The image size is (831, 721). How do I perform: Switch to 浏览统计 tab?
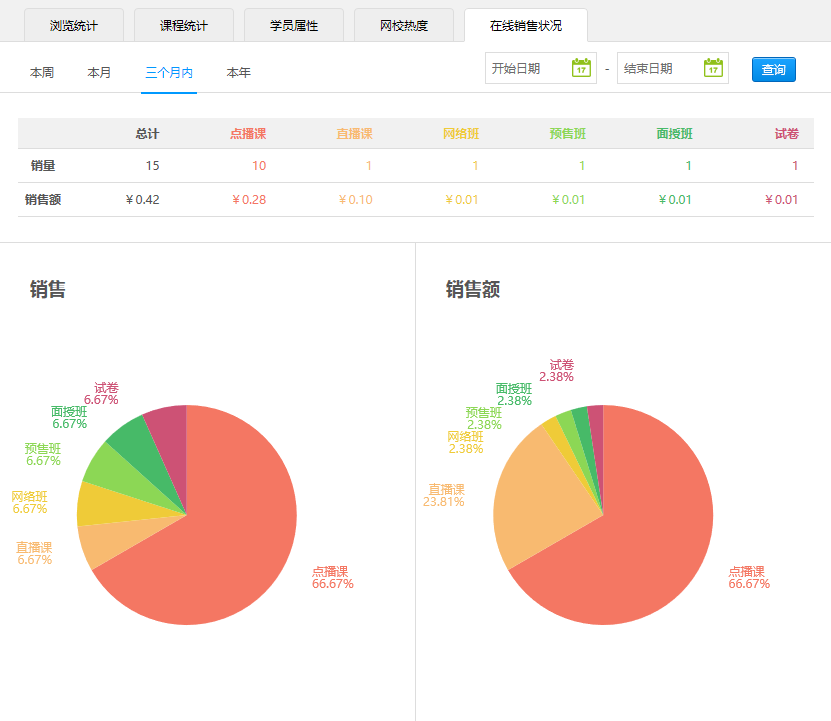click(74, 25)
